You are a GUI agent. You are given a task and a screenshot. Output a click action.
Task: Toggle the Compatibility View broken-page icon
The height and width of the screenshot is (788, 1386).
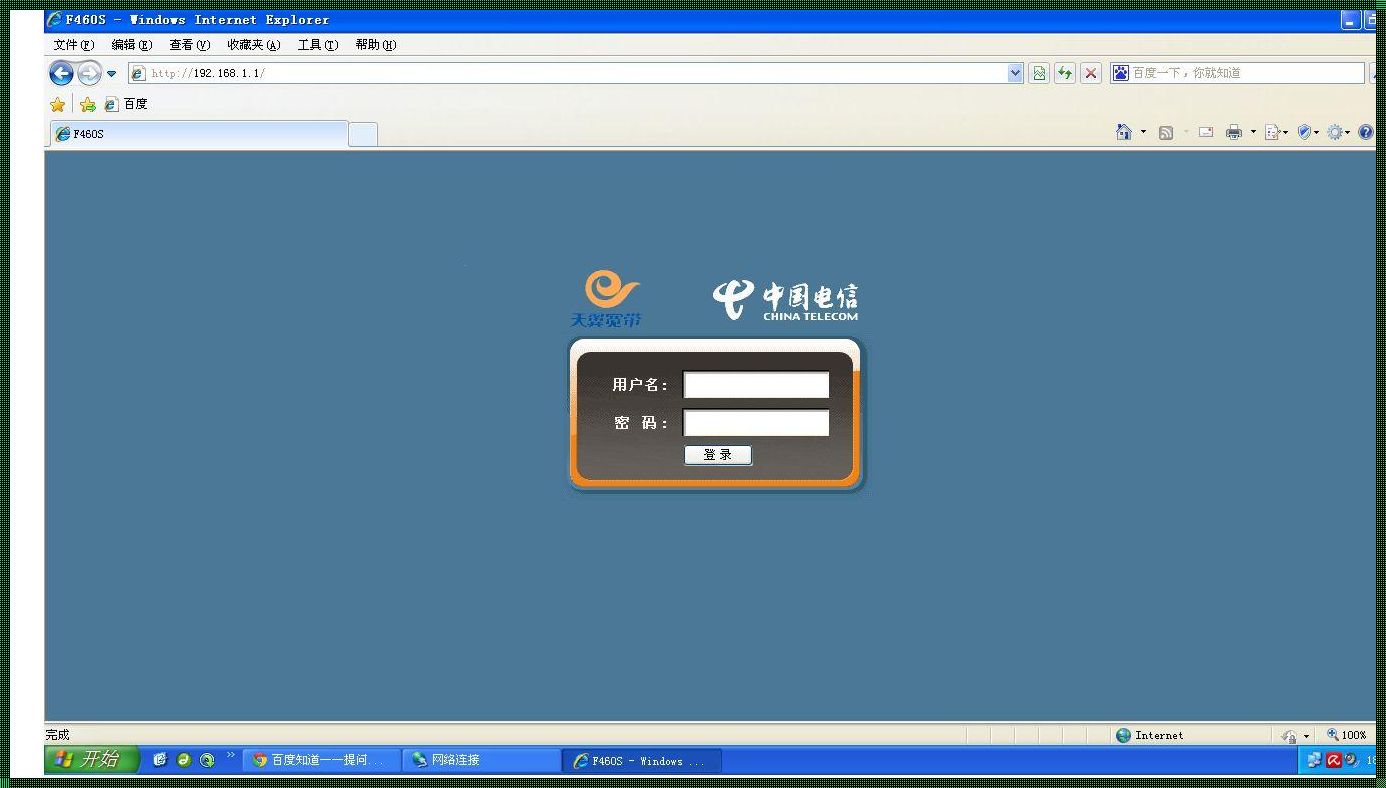pos(1039,73)
